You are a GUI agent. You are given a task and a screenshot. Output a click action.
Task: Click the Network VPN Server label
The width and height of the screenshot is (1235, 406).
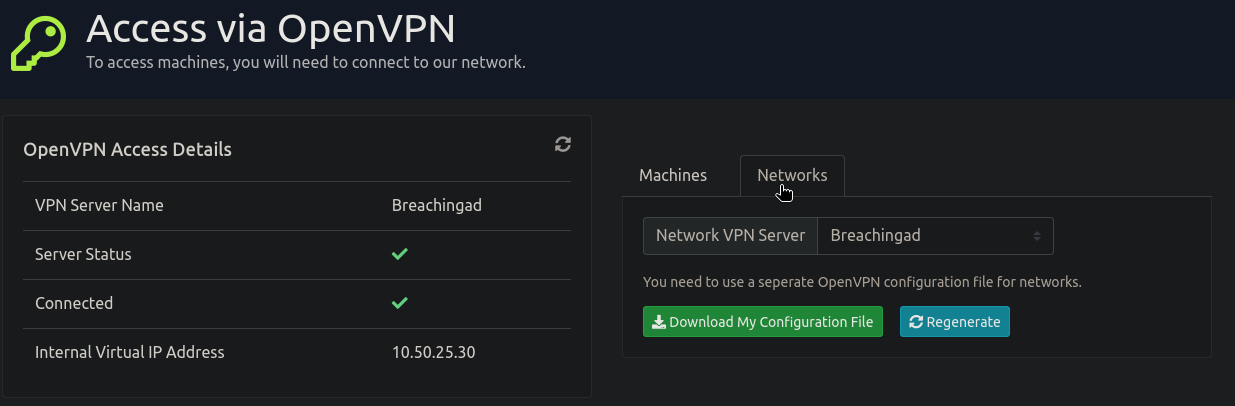click(730, 236)
